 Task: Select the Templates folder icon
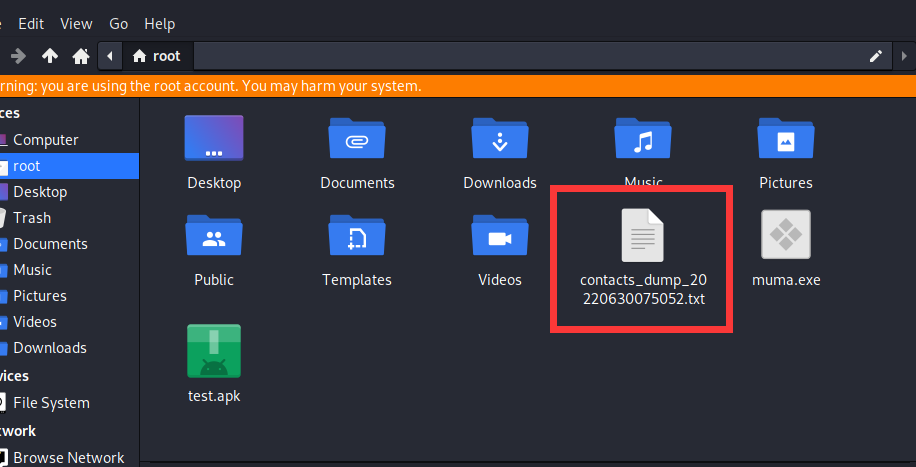coord(357,236)
